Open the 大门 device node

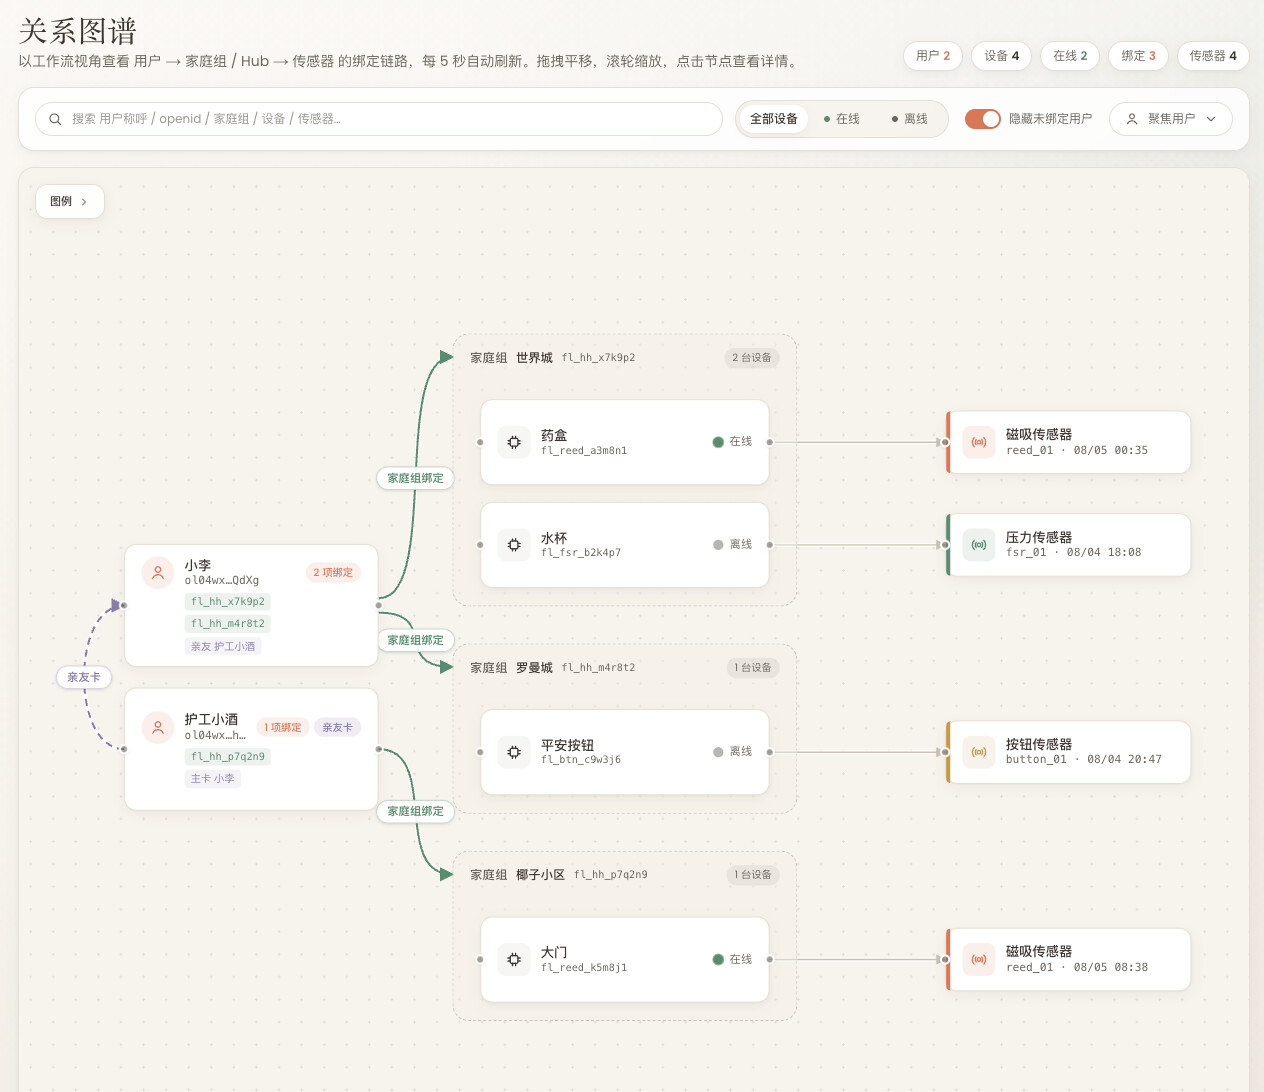tap(625, 959)
